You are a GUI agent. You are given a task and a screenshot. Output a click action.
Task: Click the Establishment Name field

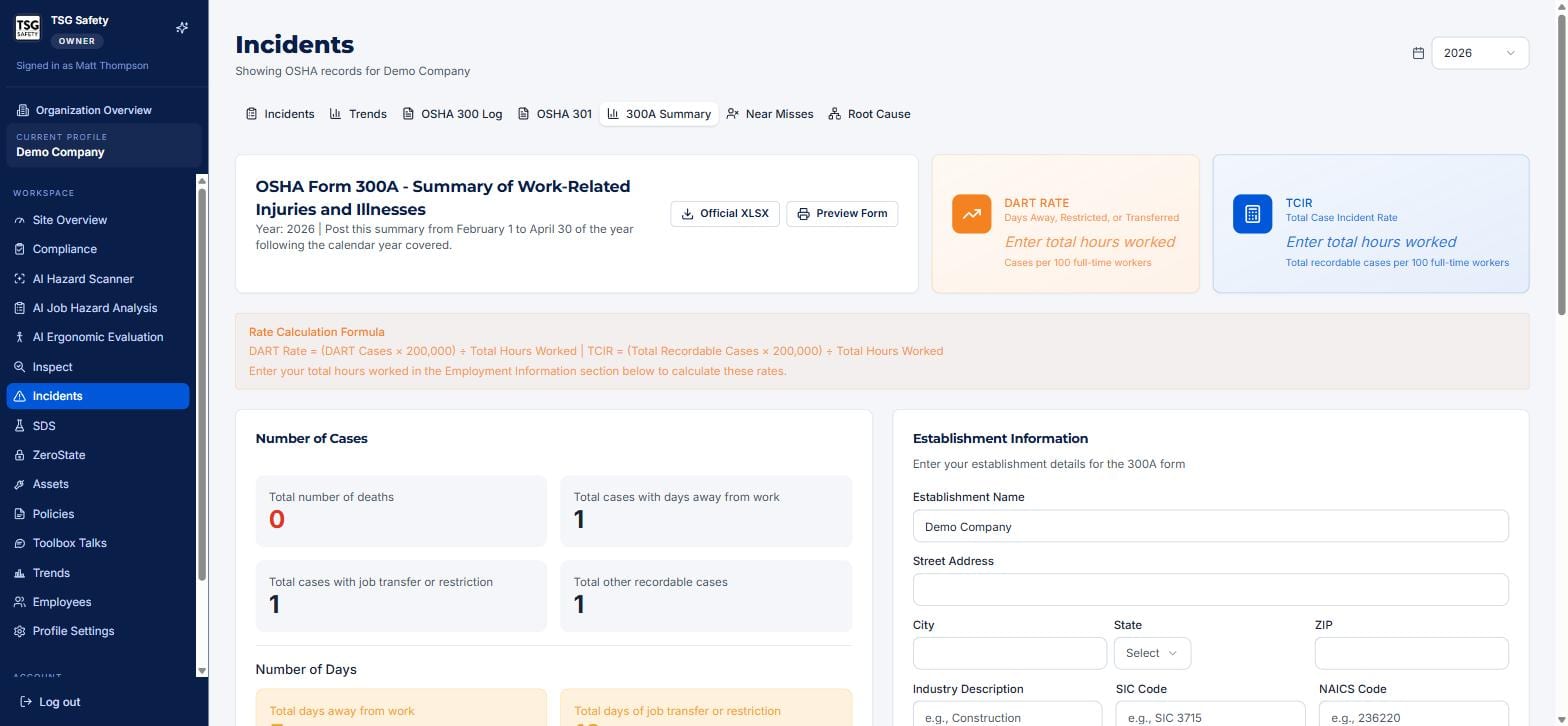1210,526
